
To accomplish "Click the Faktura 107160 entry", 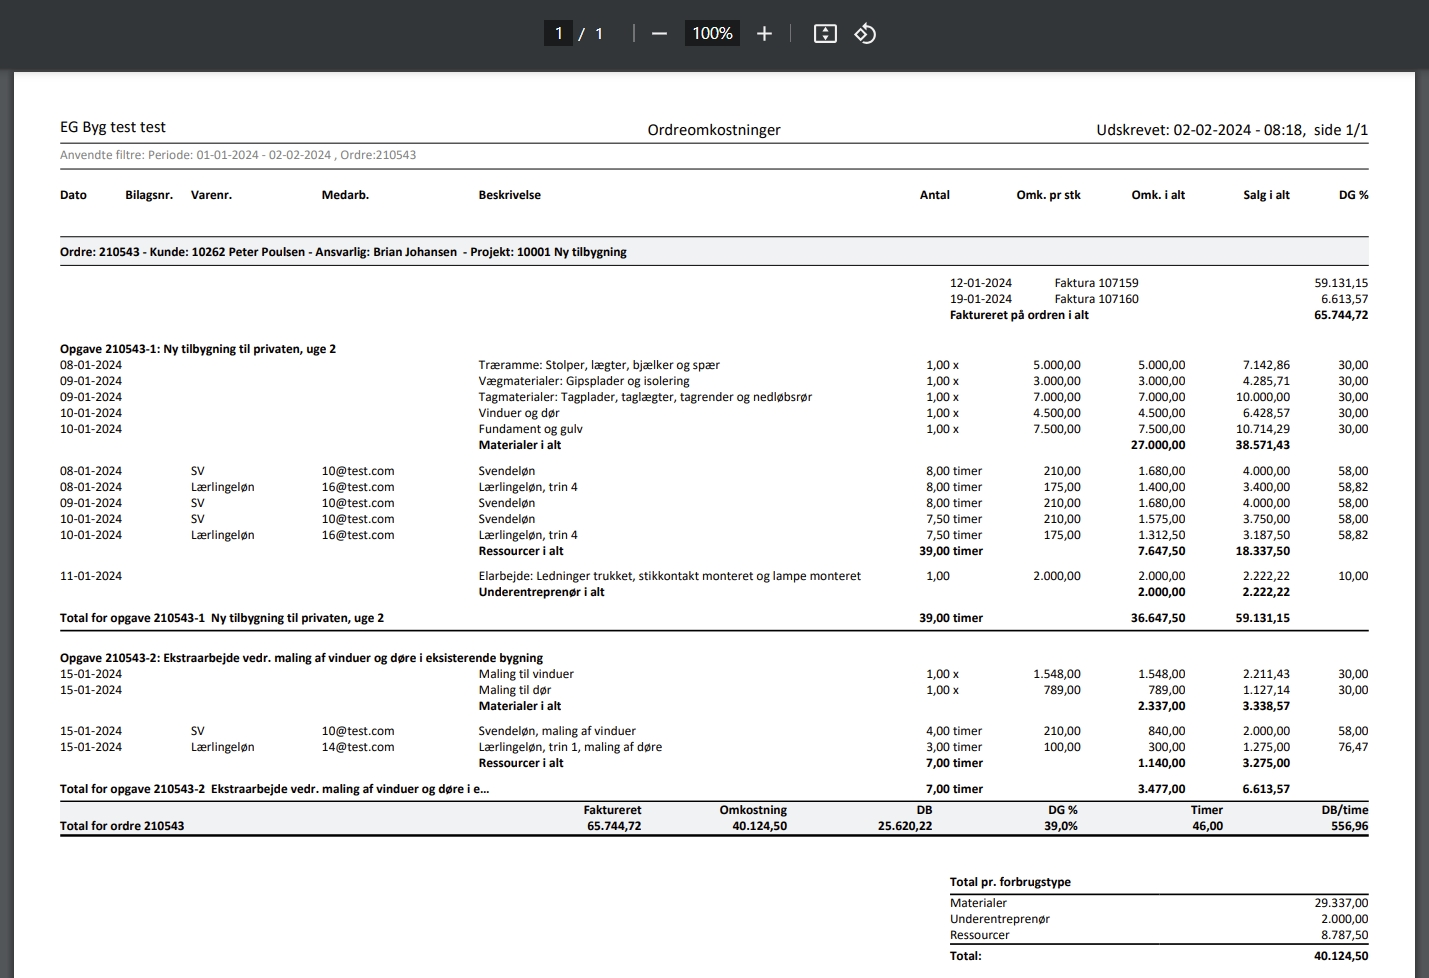I will click(x=1096, y=299).
